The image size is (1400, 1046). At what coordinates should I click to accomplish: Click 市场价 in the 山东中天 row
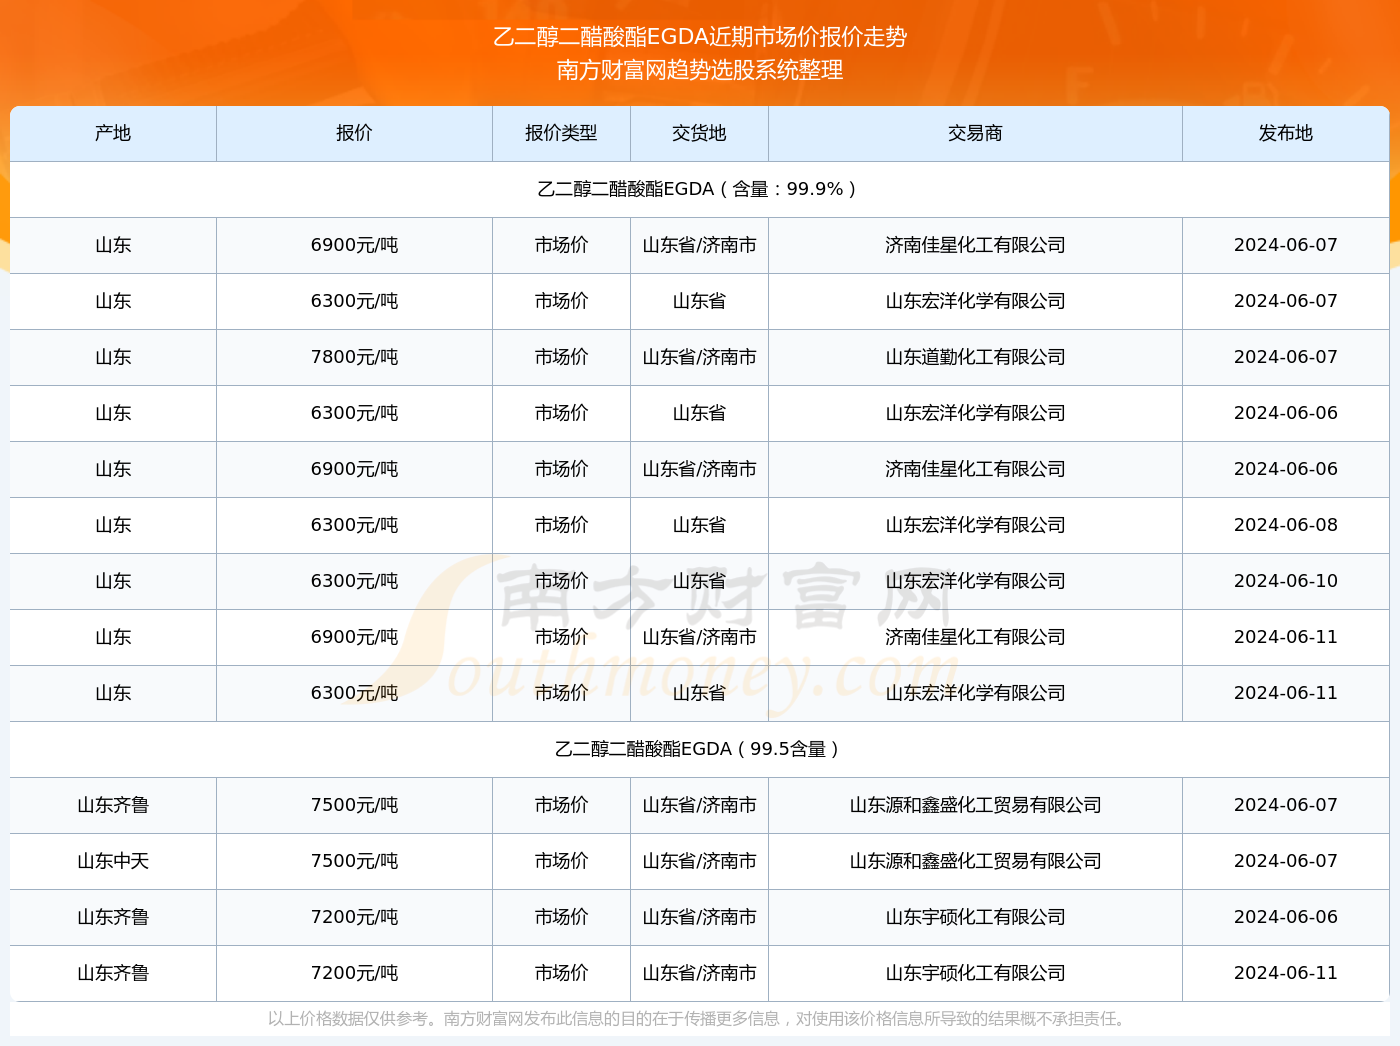click(x=561, y=861)
